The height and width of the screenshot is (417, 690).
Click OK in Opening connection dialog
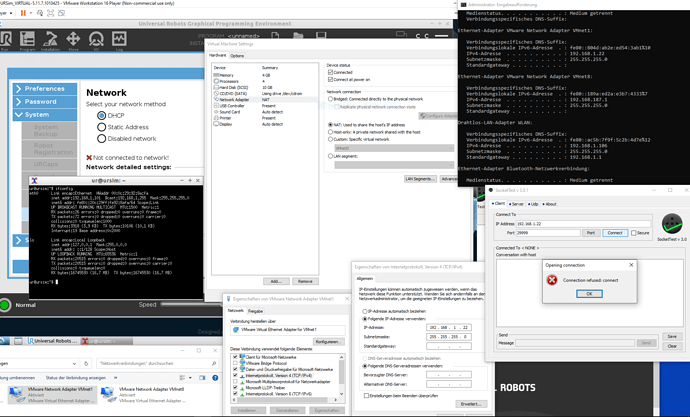[x=589, y=294]
